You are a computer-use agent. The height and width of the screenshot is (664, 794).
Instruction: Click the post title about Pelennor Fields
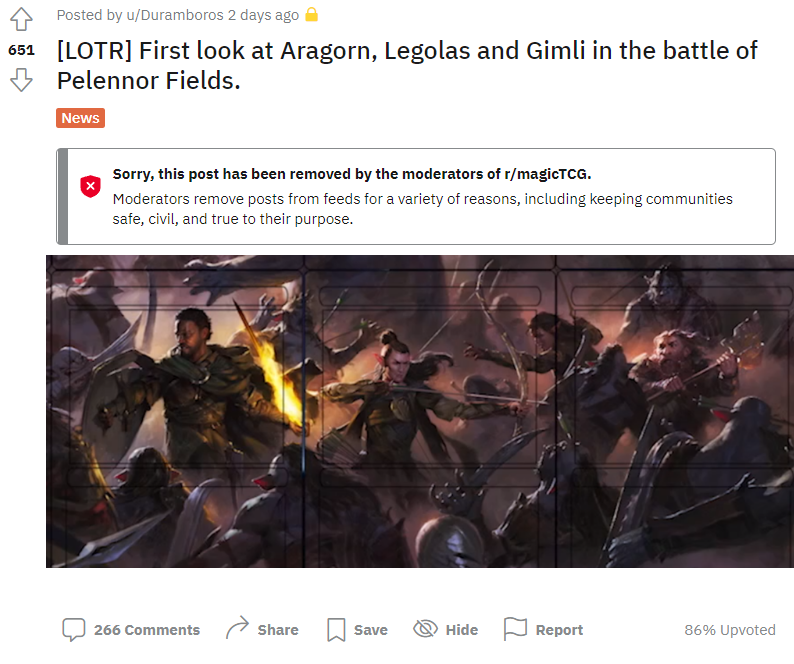407,65
